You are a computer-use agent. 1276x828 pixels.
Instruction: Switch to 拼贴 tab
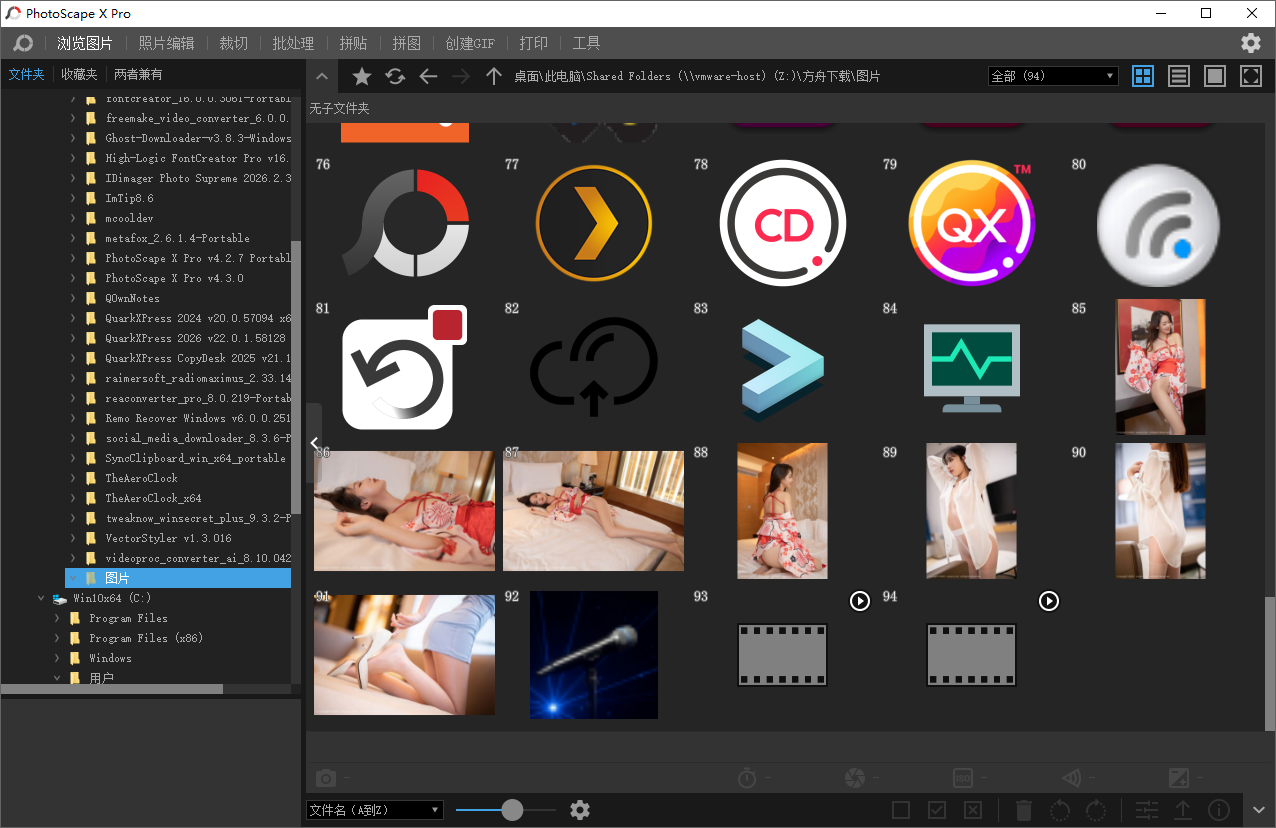pyautogui.click(x=353, y=43)
